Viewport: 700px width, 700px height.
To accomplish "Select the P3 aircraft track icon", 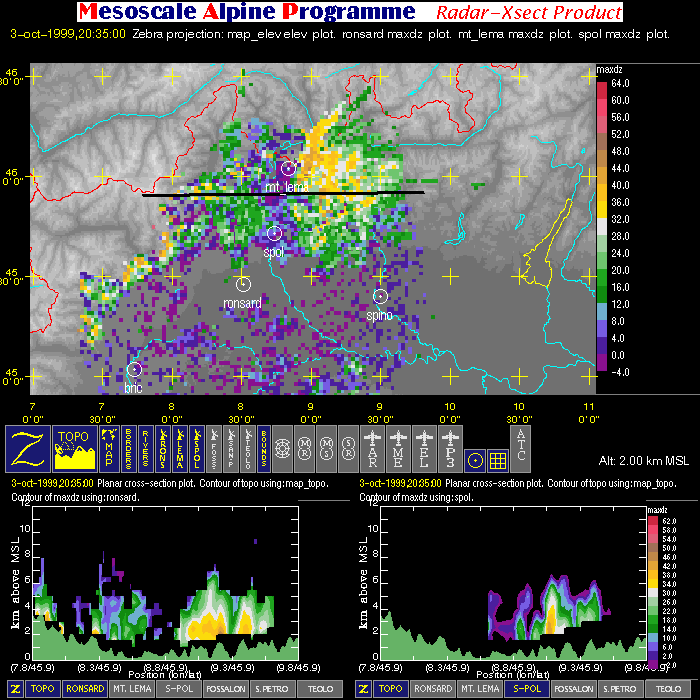I will [448, 449].
